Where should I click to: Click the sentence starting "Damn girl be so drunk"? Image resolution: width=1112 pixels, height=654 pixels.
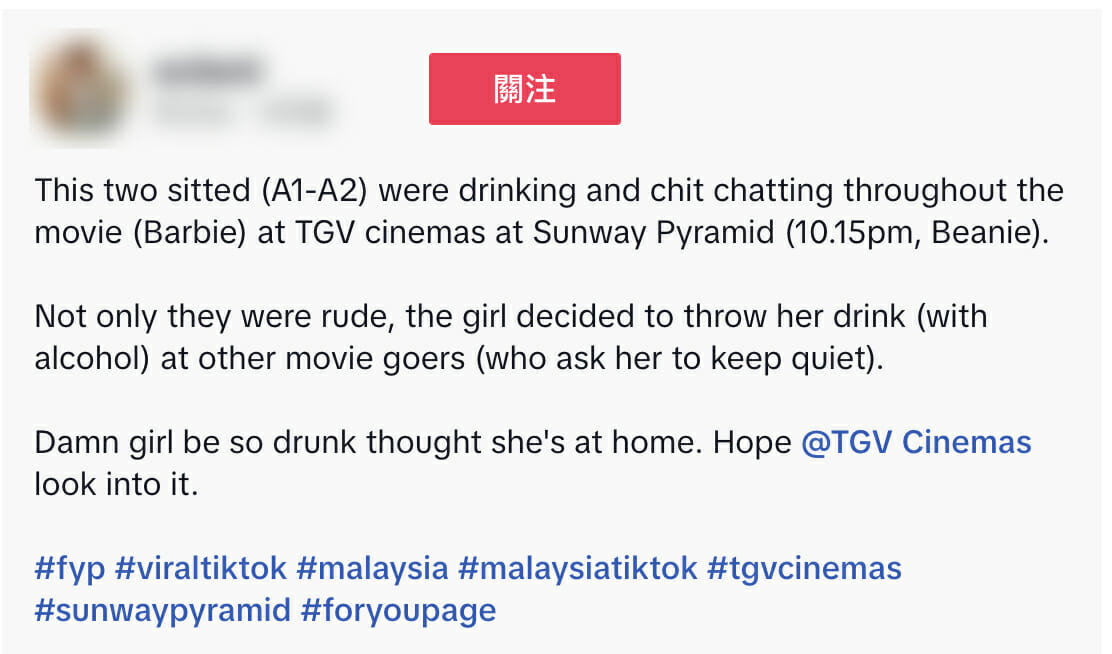coord(533,462)
